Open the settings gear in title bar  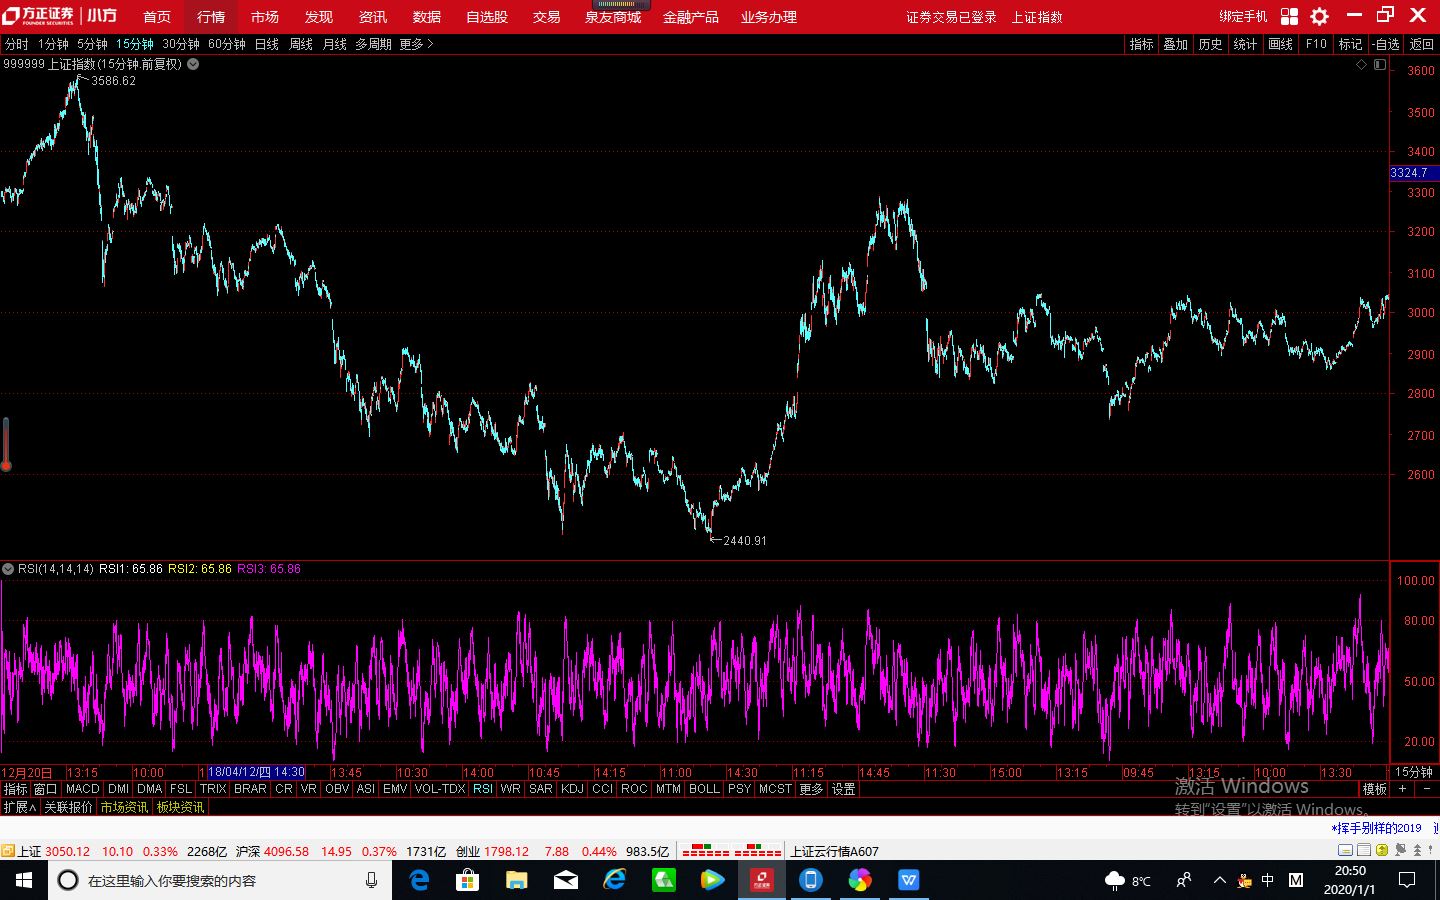click(x=1320, y=16)
